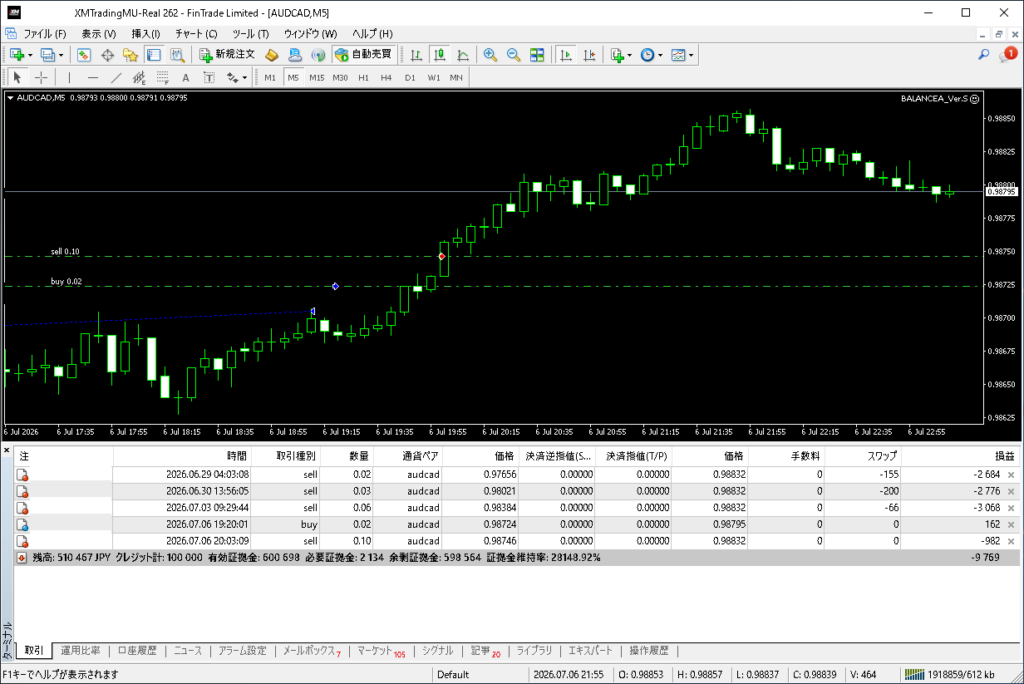Select the standard cursor arrow tool
The height and width of the screenshot is (684, 1024).
(18, 78)
